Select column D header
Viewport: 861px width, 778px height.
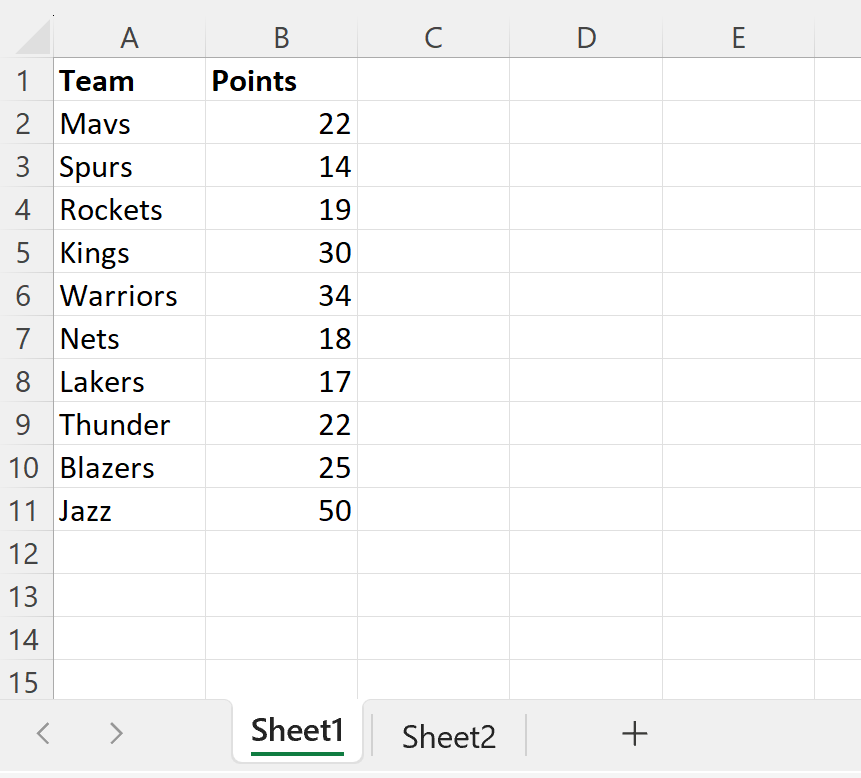[586, 37]
